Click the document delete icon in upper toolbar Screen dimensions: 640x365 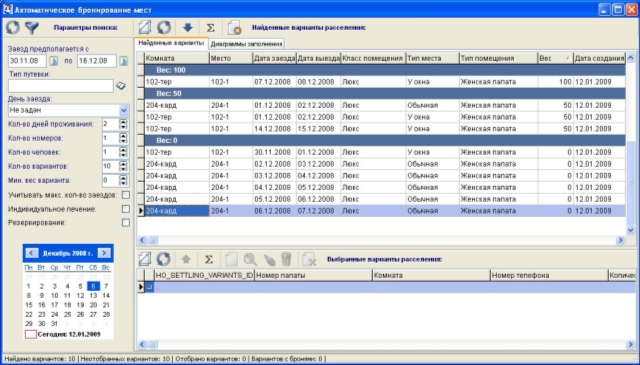[x=235, y=28]
